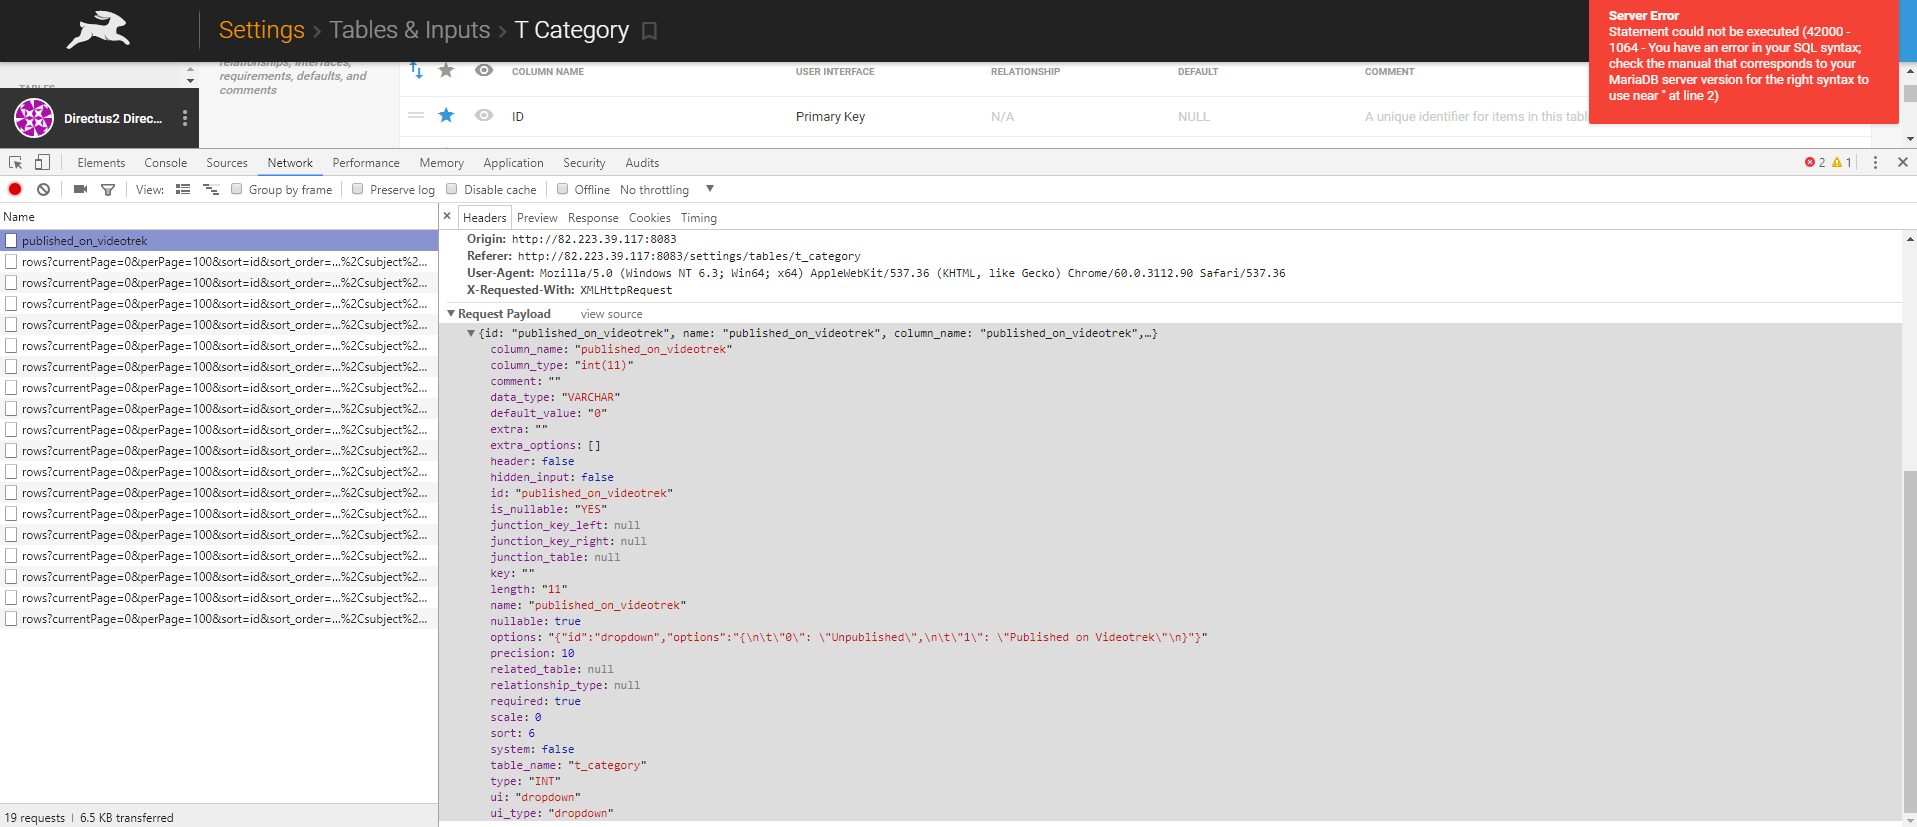Click the Directus rabbit logo
The image size is (1917, 827).
pos(98,30)
